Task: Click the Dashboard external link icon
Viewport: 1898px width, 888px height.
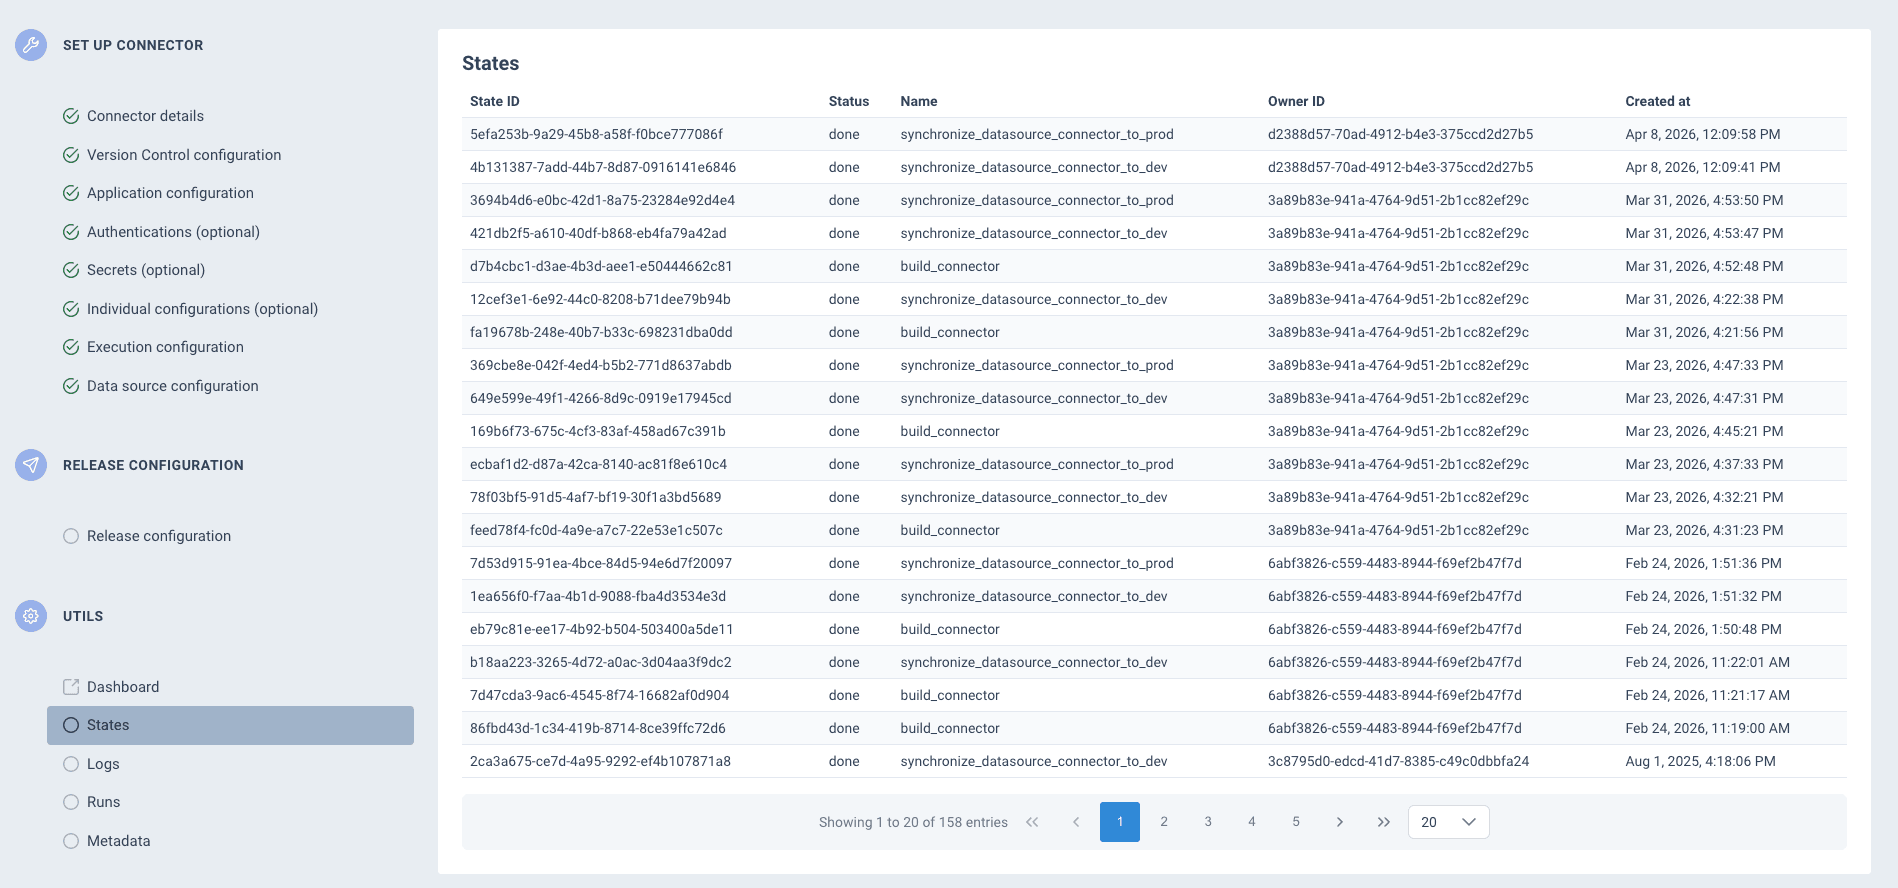Action: coord(71,687)
